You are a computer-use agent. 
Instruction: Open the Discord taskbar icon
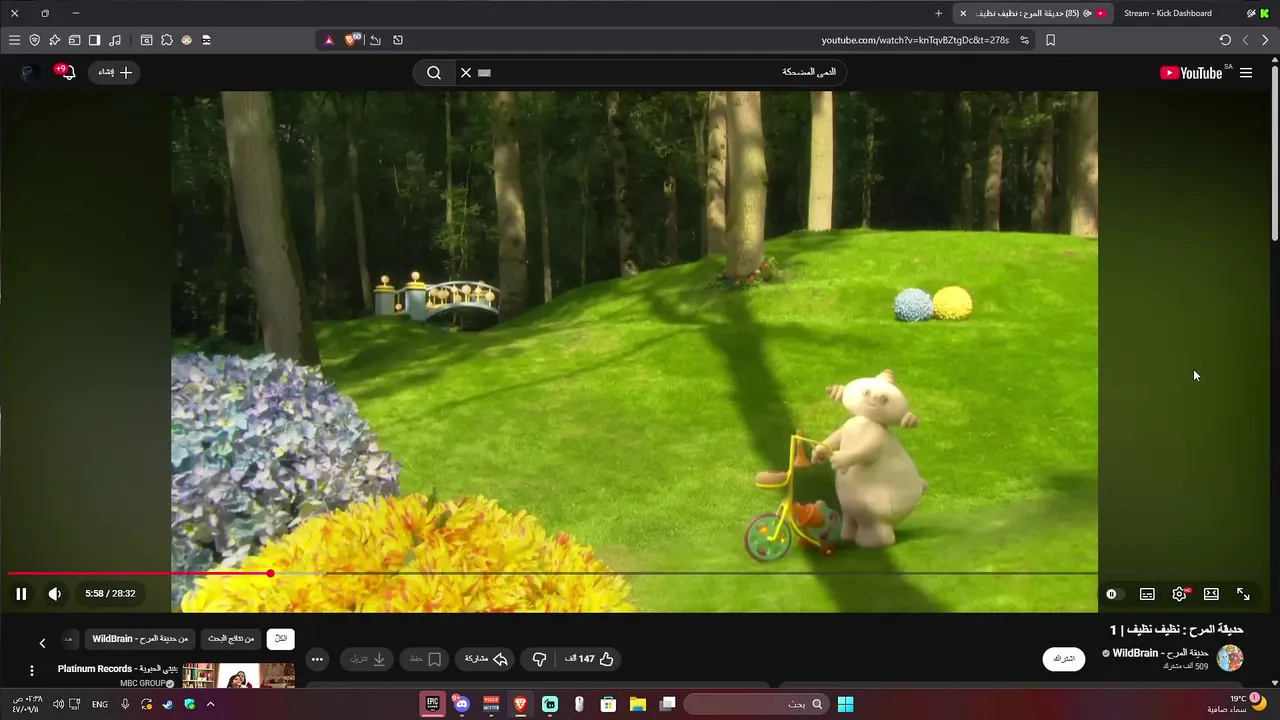(461, 704)
